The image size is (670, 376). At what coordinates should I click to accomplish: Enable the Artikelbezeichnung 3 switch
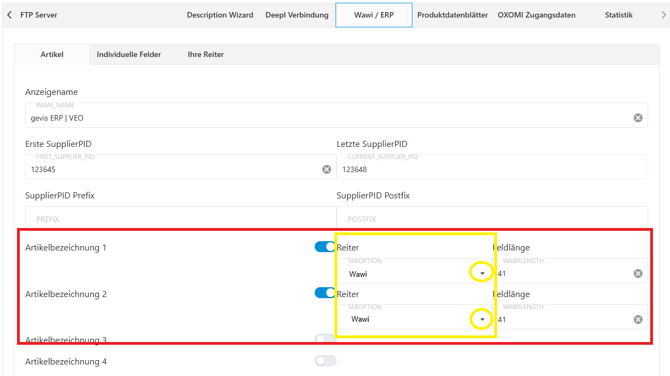pos(326,339)
